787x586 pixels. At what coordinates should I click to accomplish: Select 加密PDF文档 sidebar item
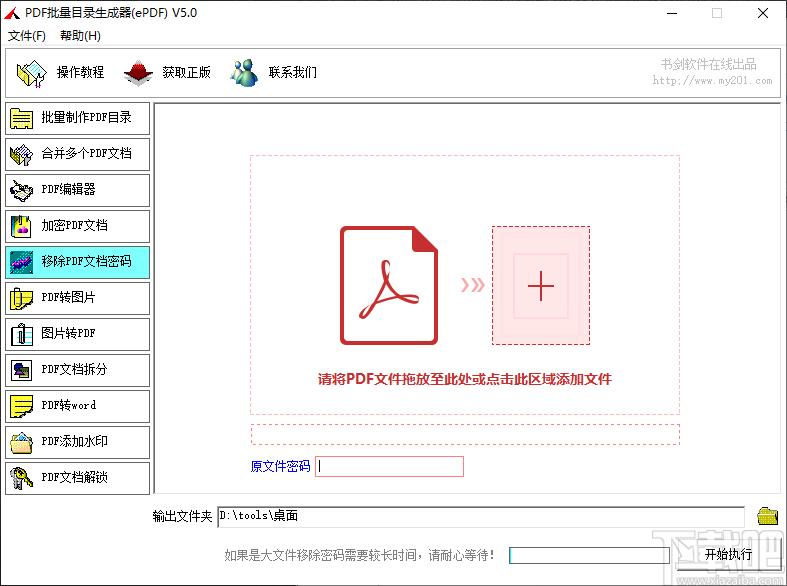pyautogui.click(x=78, y=226)
